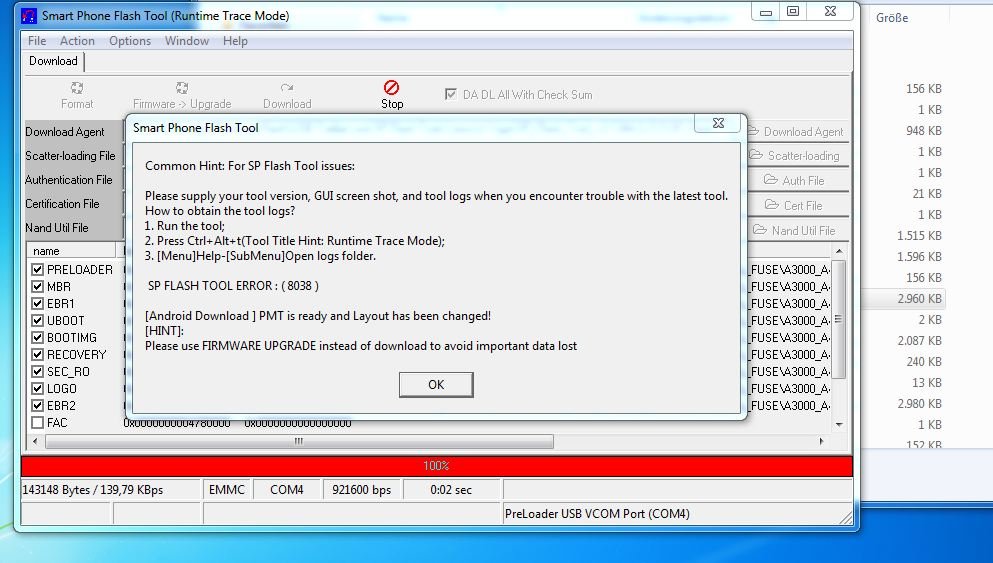Screen dimensions: 993x563
Task: Open the Auth File folder button
Action: (798, 180)
